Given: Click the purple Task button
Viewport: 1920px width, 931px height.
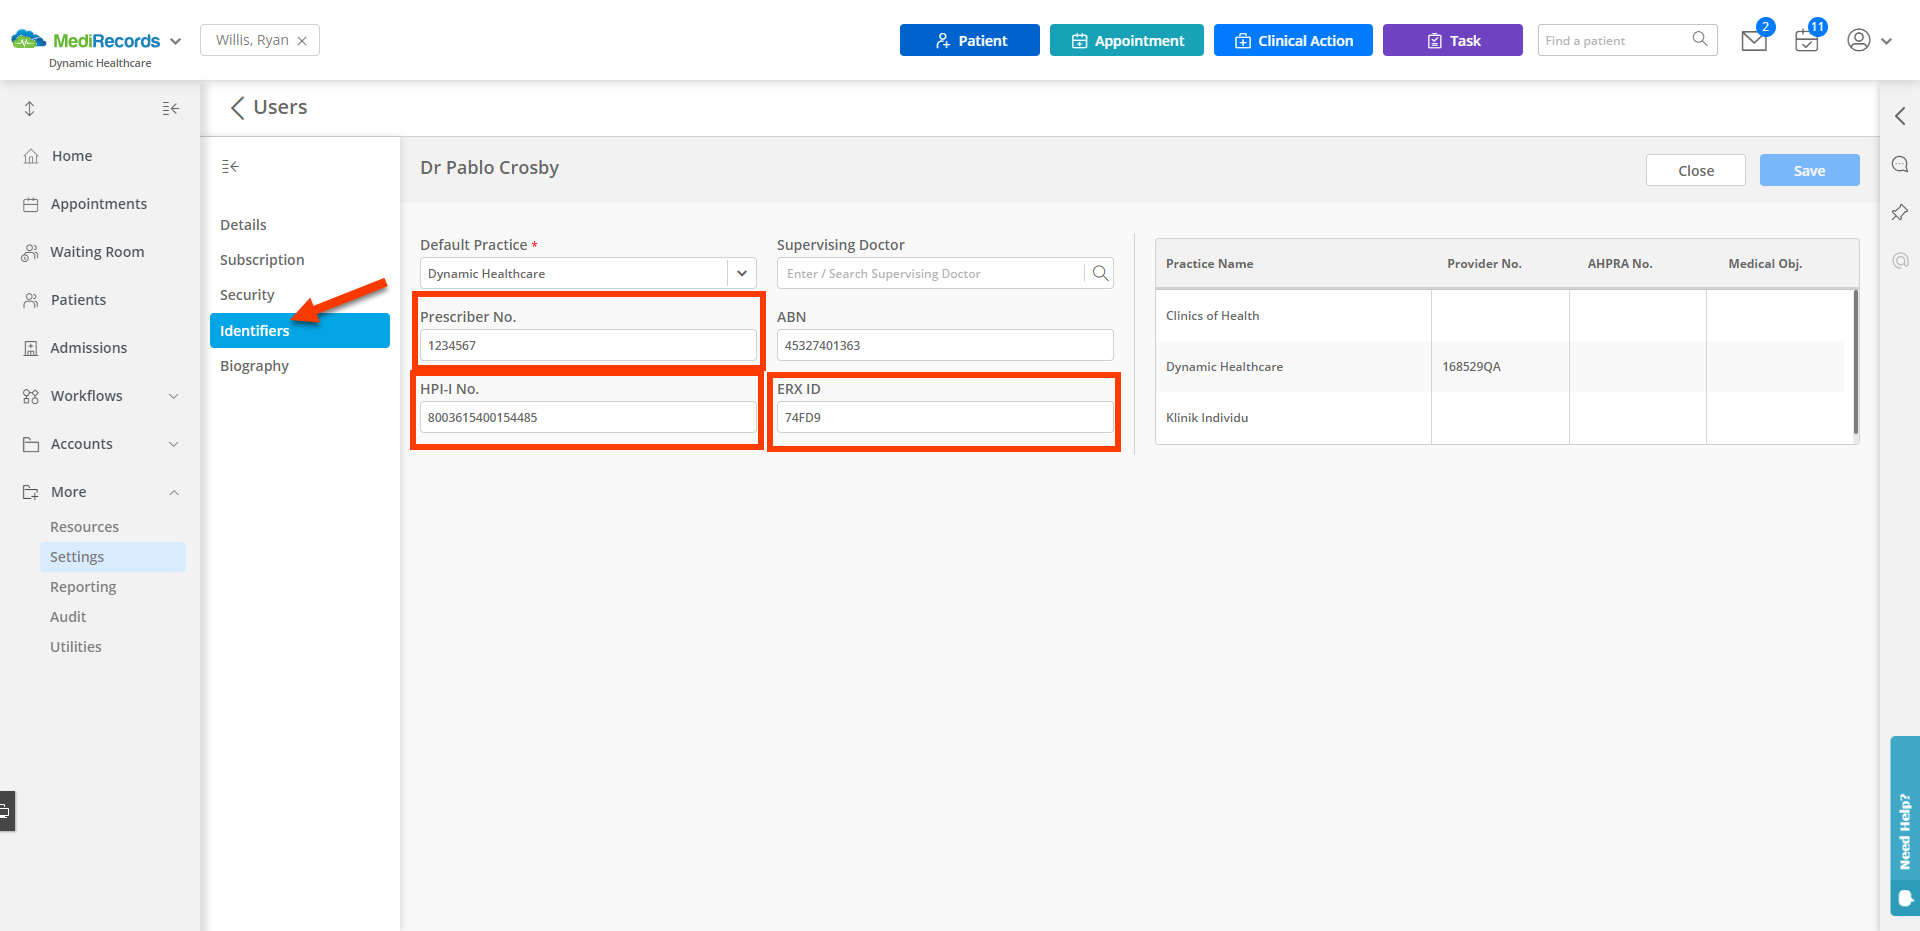Looking at the screenshot, I should (1452, 40).
